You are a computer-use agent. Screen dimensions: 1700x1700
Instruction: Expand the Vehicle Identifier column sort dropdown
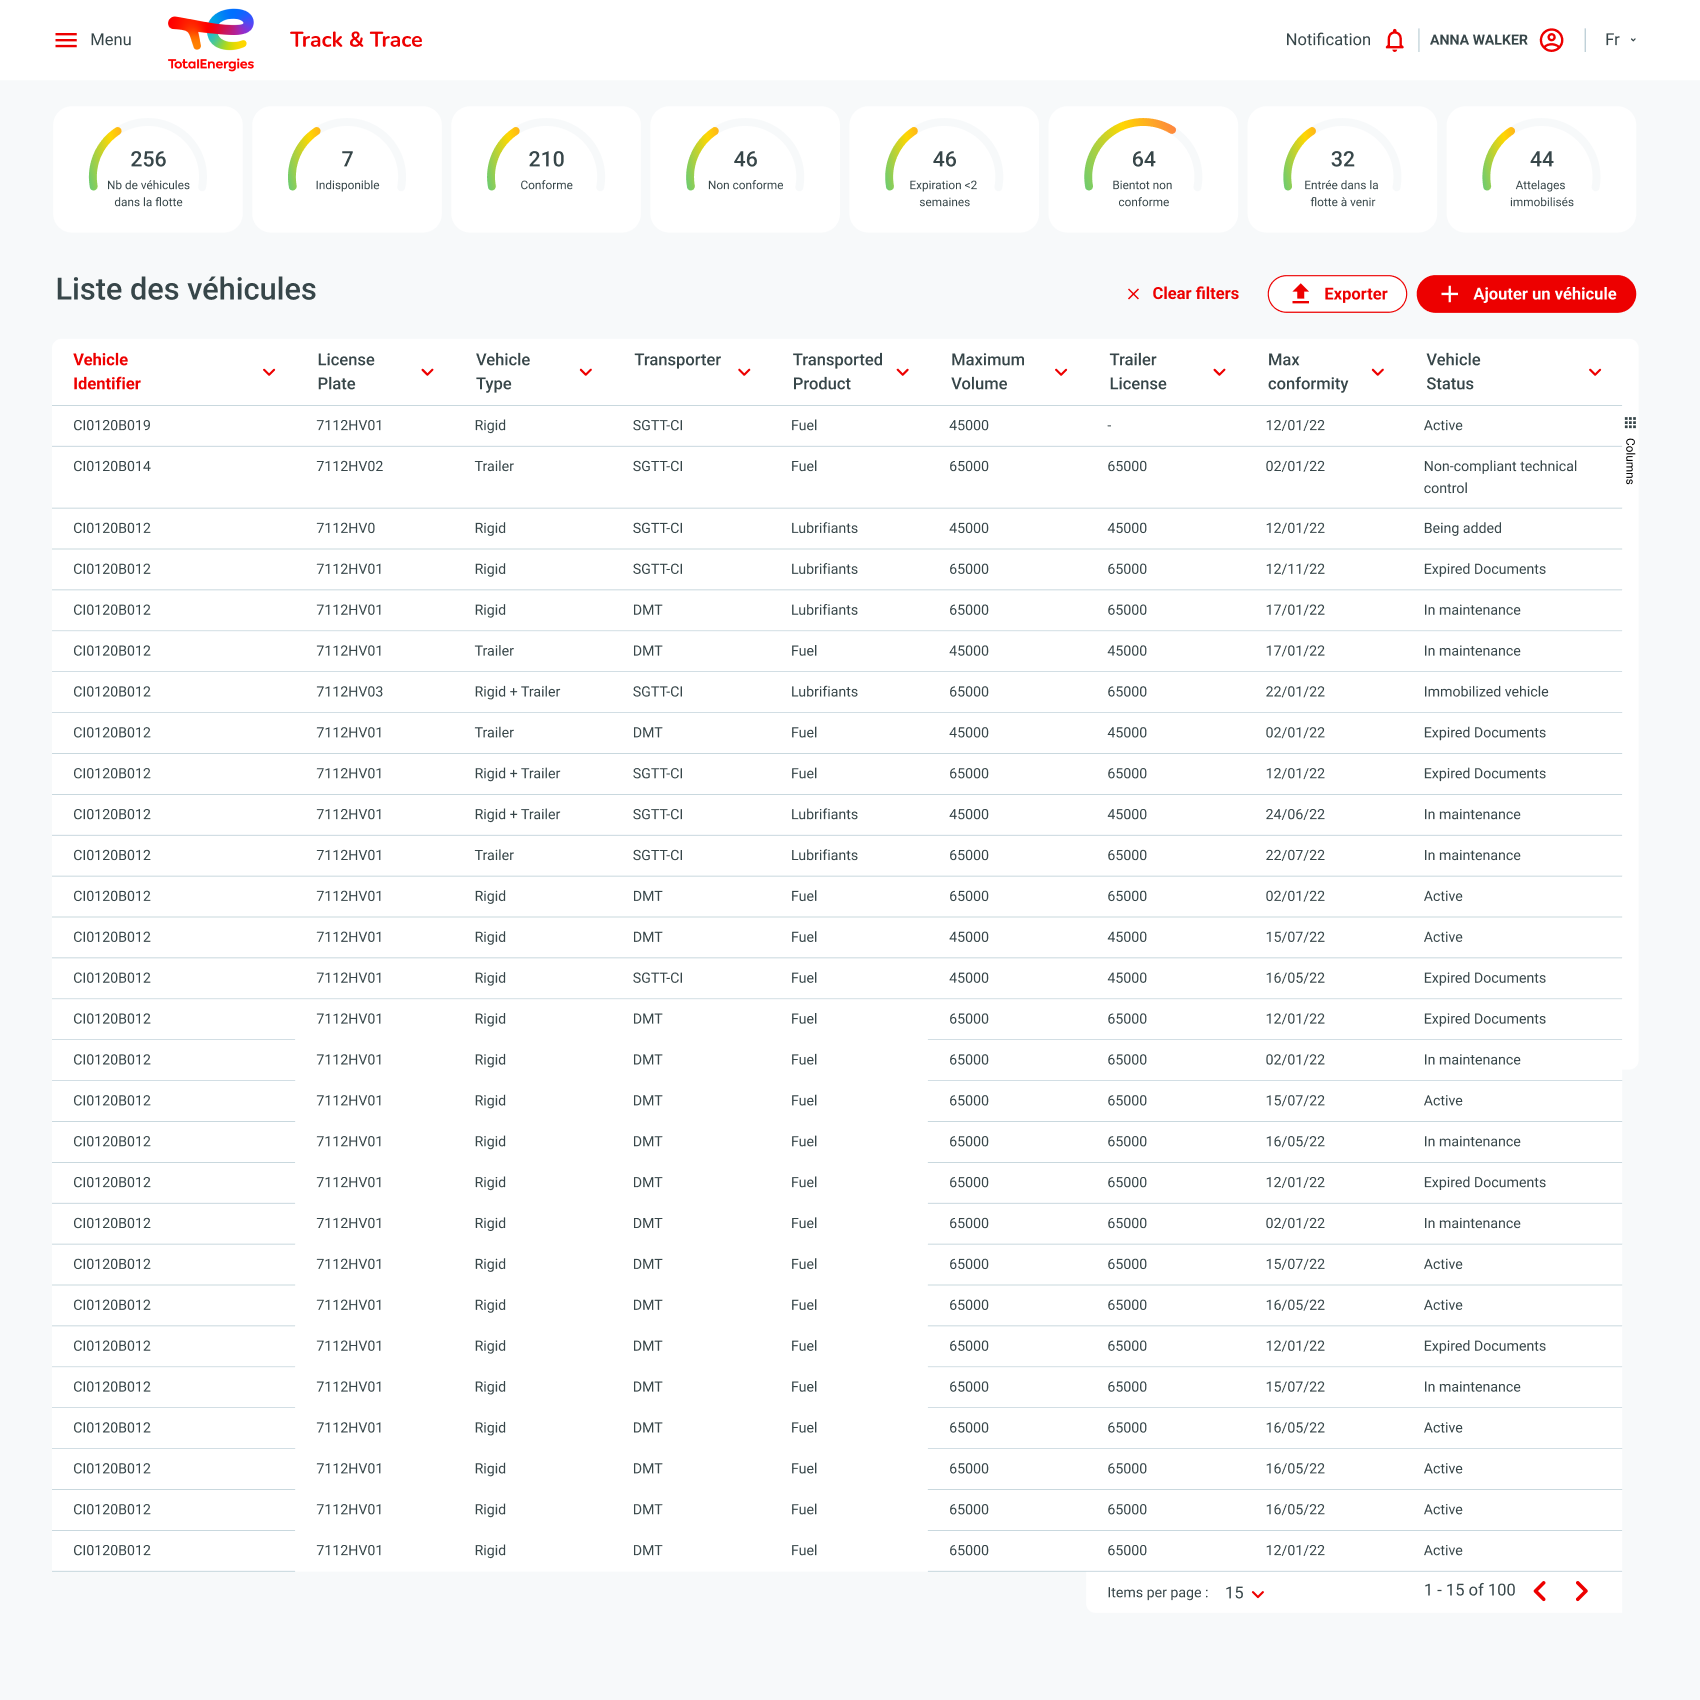coord(269,372)
